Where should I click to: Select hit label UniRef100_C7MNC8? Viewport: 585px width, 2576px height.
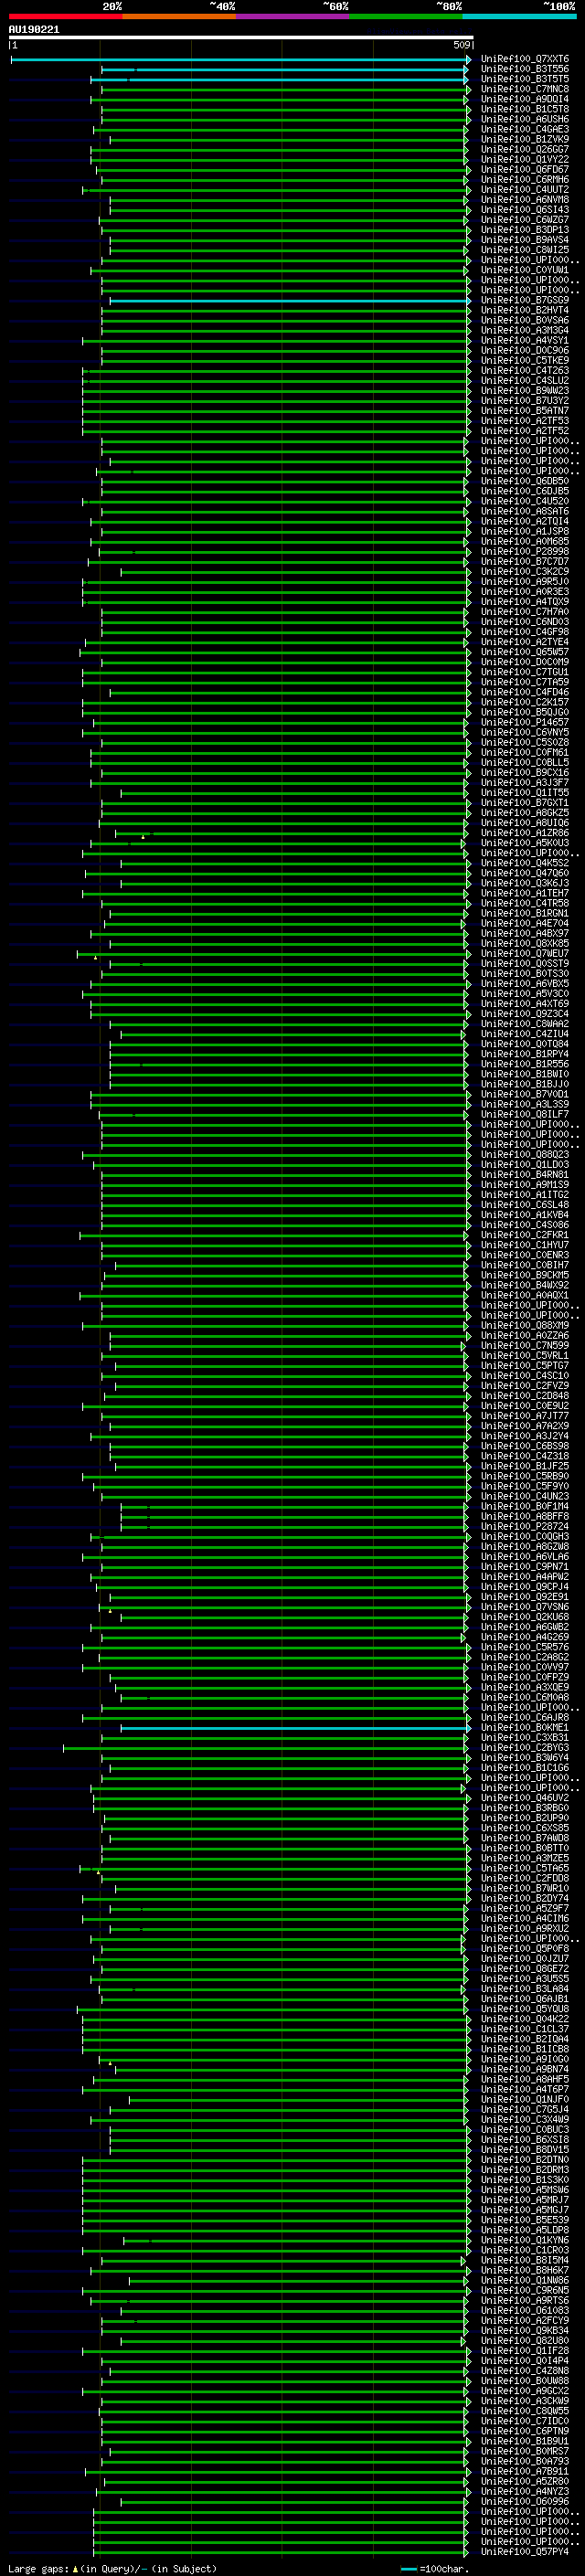pyautogui.click(x=525, y=90)
